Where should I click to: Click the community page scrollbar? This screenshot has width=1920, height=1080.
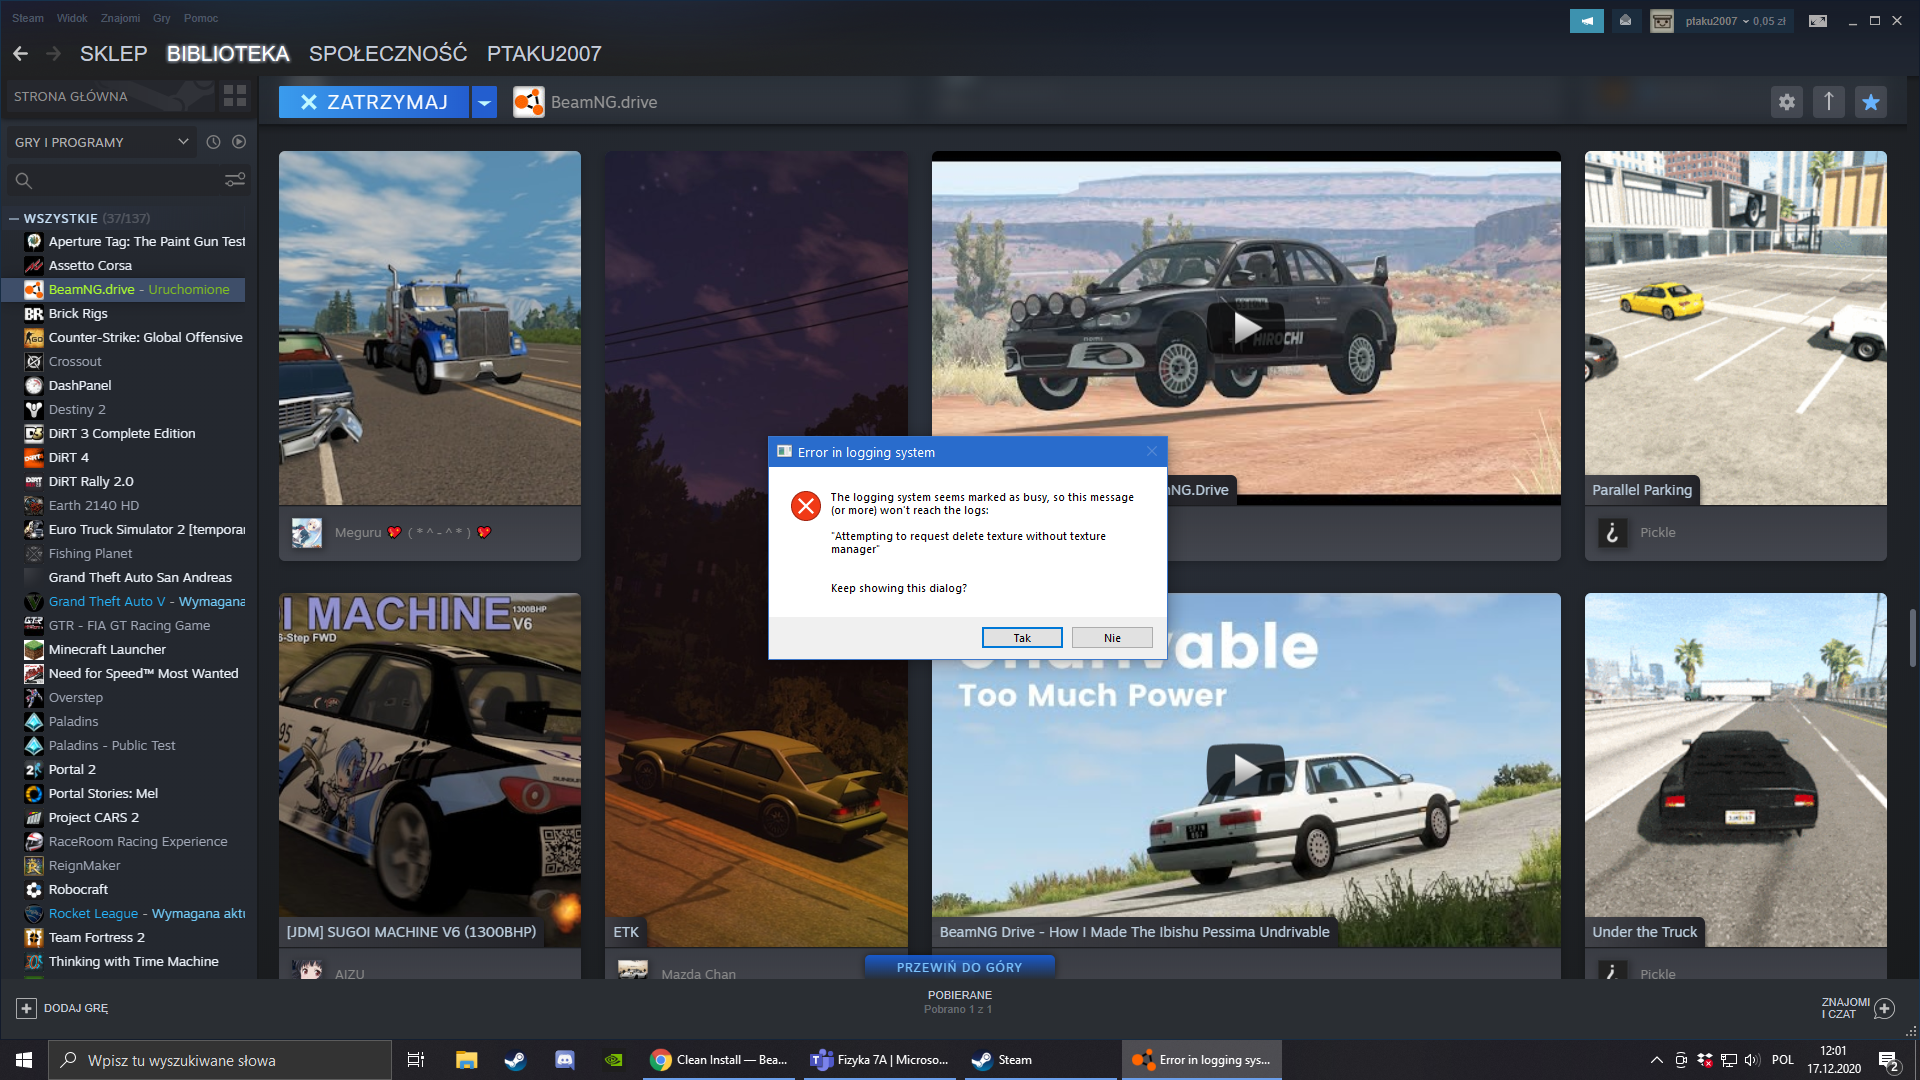[x=1912, y=638]
